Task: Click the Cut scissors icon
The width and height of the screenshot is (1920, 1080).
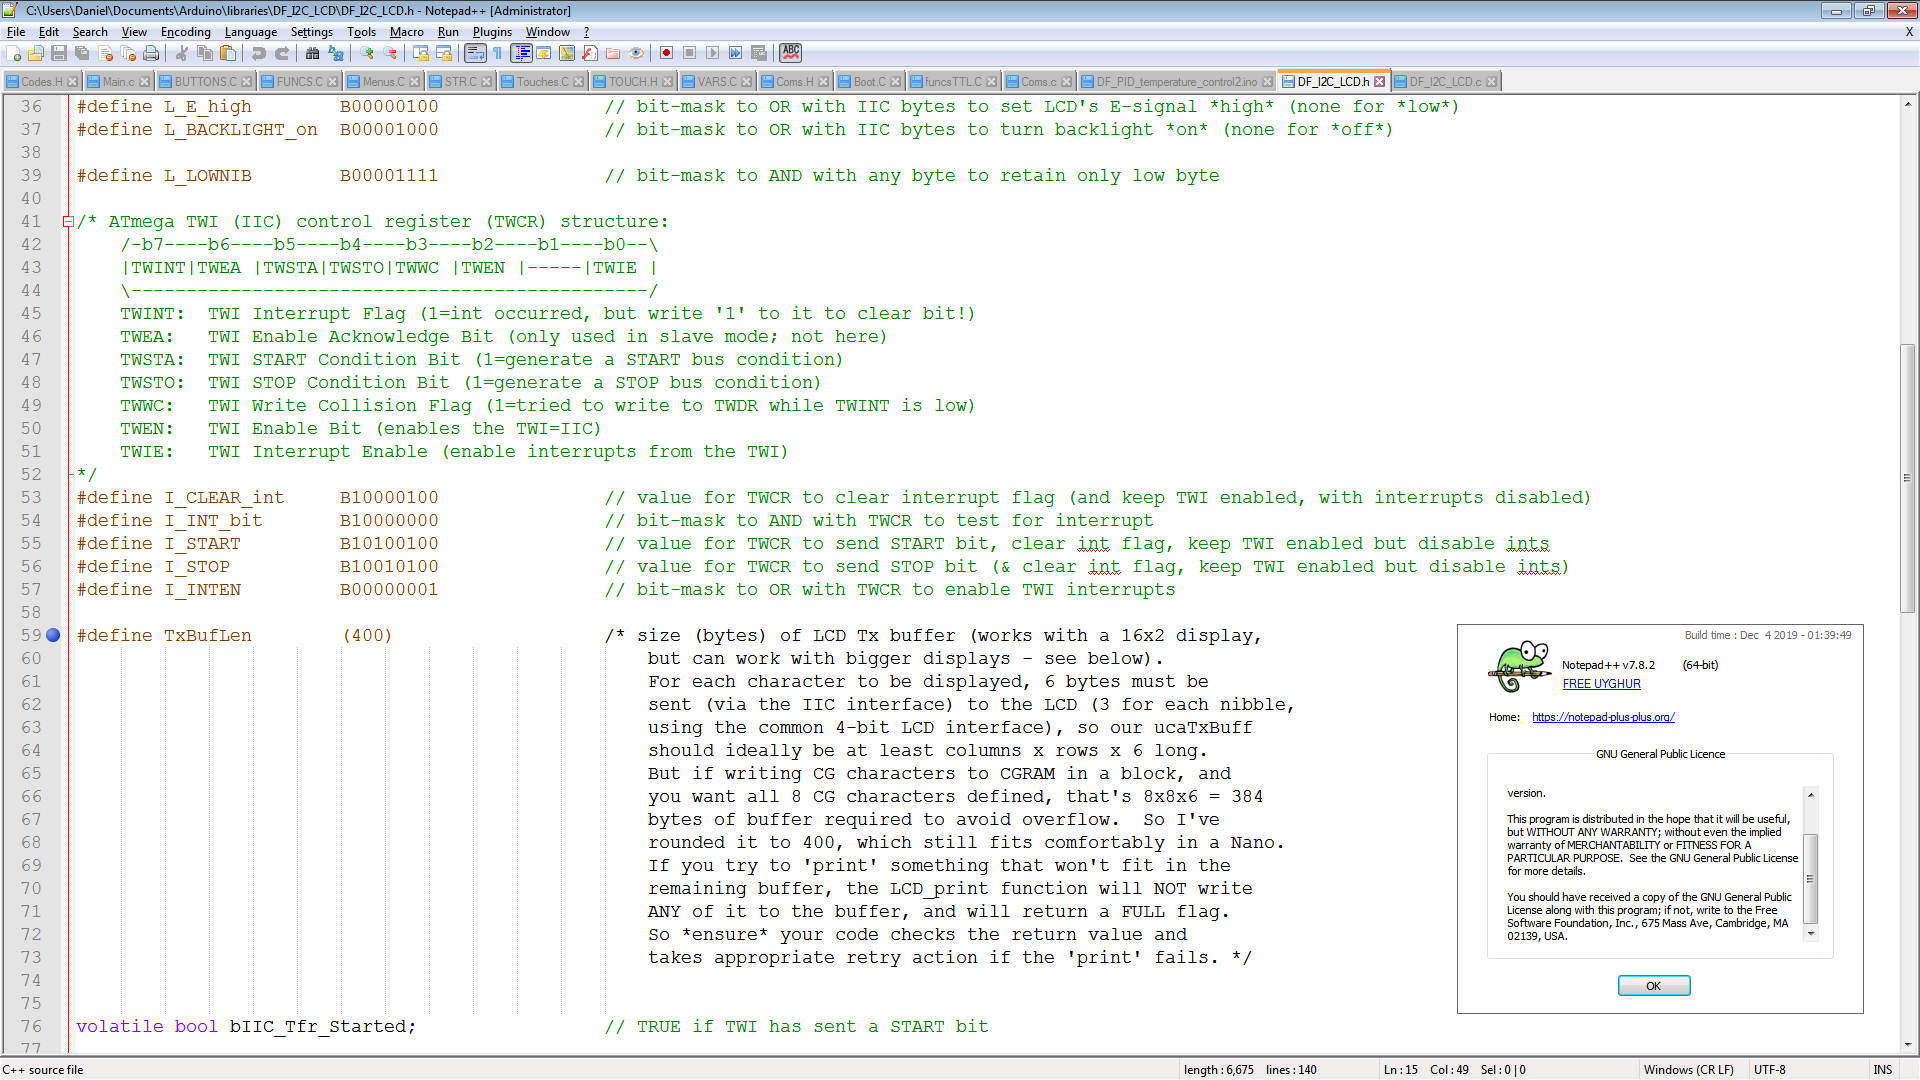Action: click(x=182, y=53)
